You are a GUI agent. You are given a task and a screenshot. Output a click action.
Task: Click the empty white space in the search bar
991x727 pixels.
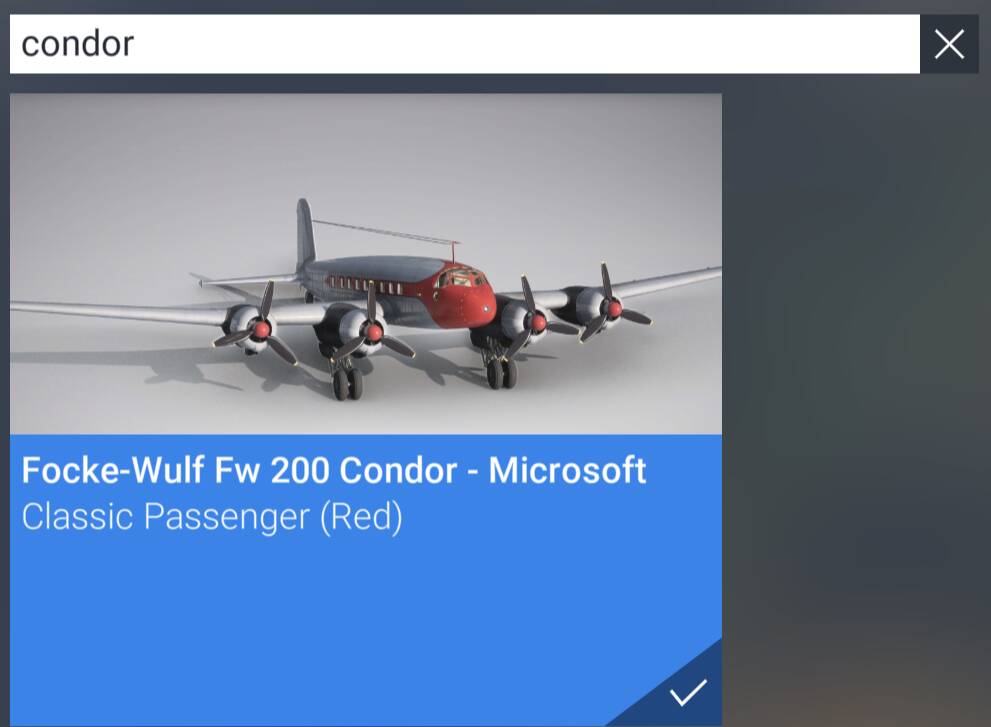525,44
